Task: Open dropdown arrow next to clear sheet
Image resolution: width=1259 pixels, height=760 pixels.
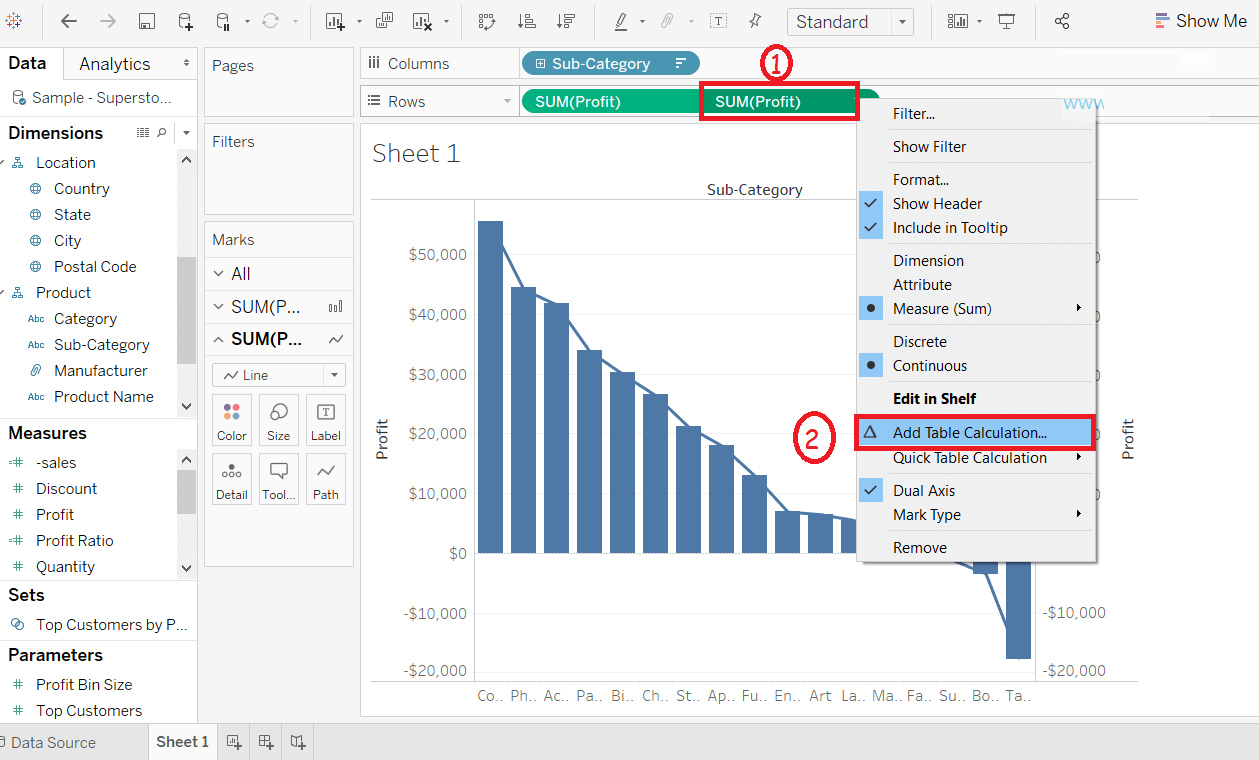Action: coord(446,21)
